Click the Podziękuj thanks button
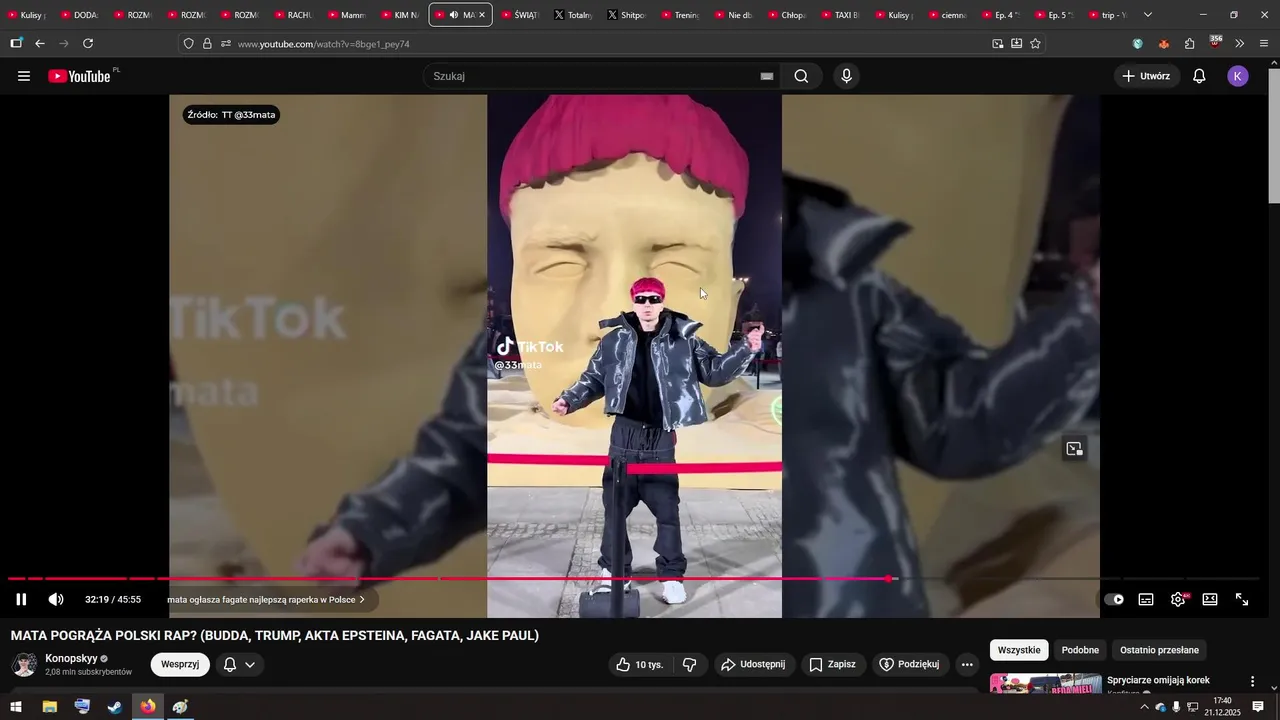The image size is (1280, 720). click(910, 664)
